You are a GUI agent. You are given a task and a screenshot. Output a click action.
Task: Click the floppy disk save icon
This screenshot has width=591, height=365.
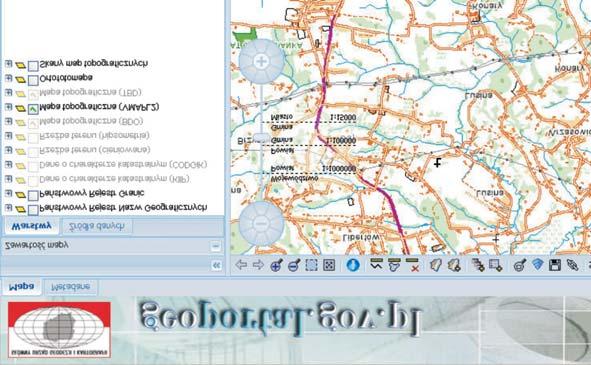[555, 265]
